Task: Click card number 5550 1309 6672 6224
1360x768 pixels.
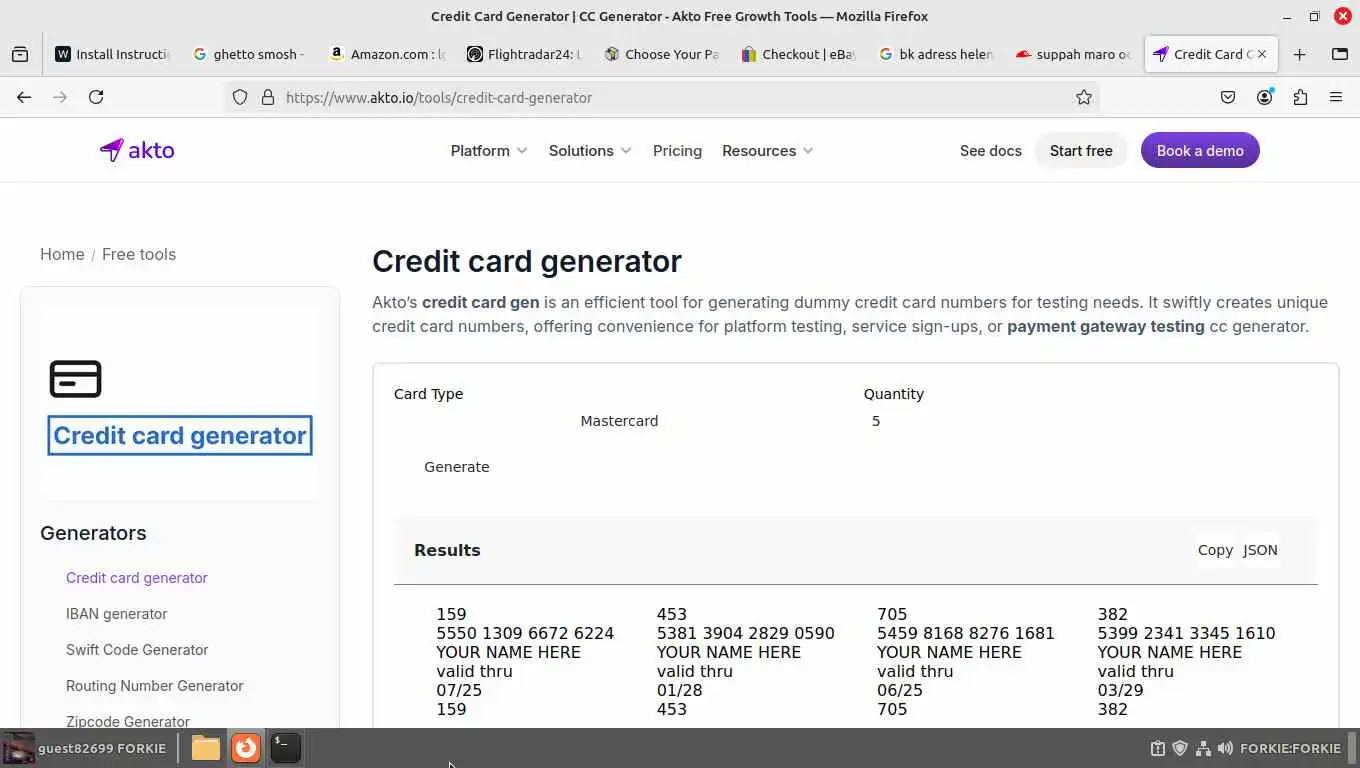Action: [x=525, y=633]
